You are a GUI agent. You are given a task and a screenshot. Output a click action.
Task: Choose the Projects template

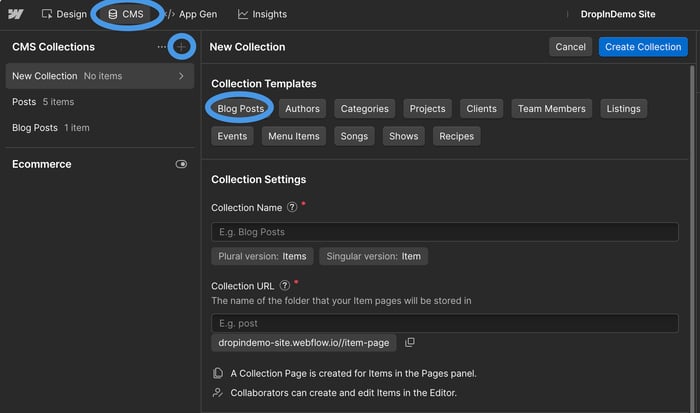pos(427,108)
